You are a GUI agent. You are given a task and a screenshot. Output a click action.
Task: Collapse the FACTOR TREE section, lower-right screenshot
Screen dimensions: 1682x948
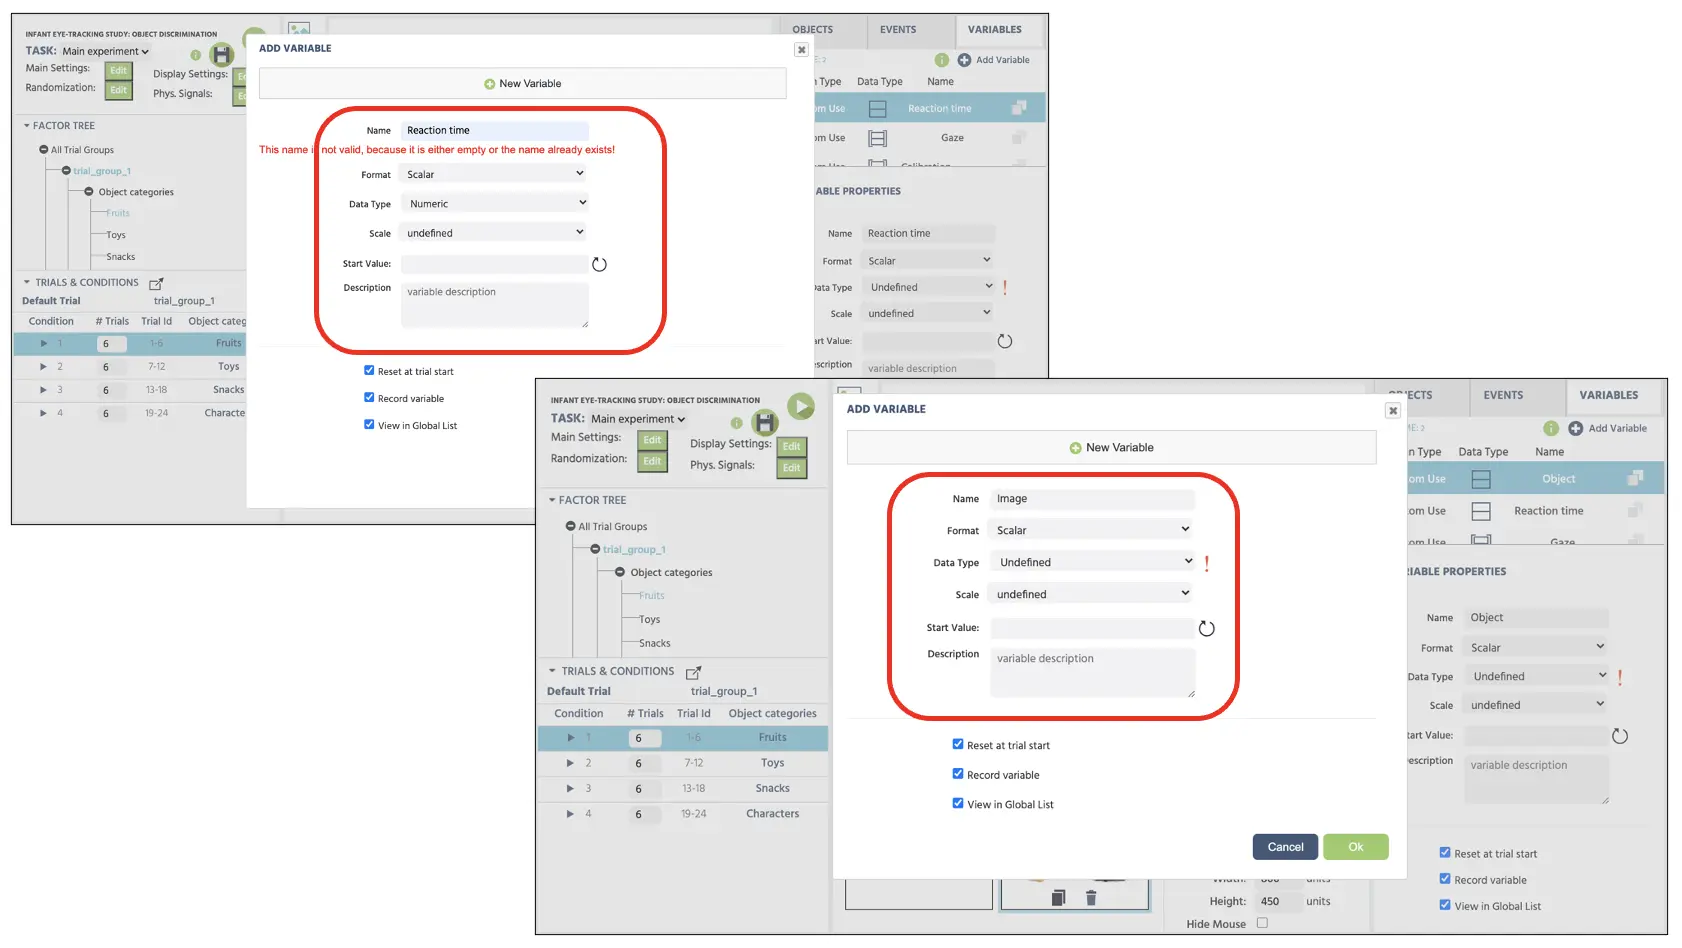pos(552,500)
